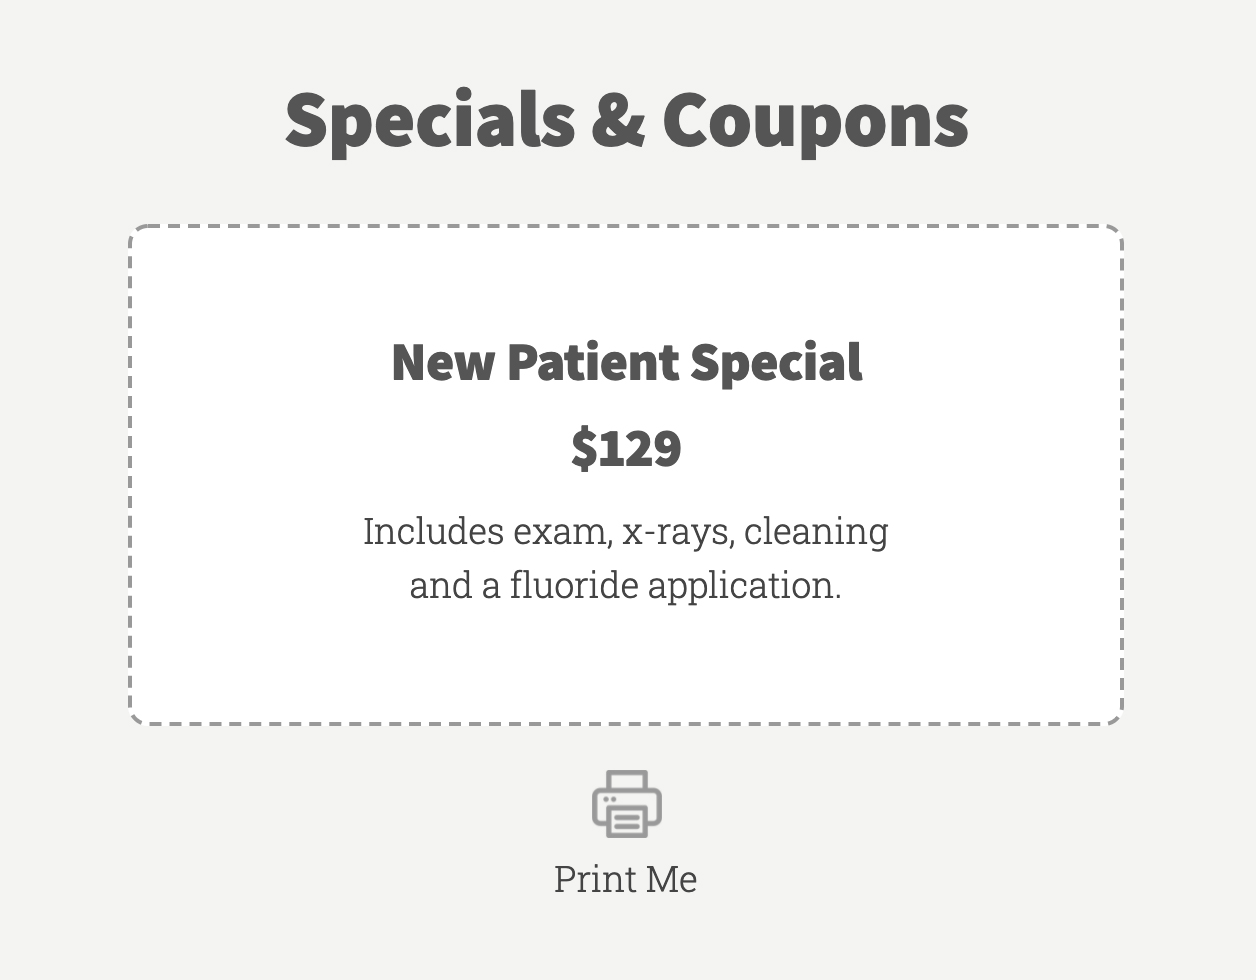Click the word 'New' in coupon title
Screen dimensions: 1256x980
point(443,362)
